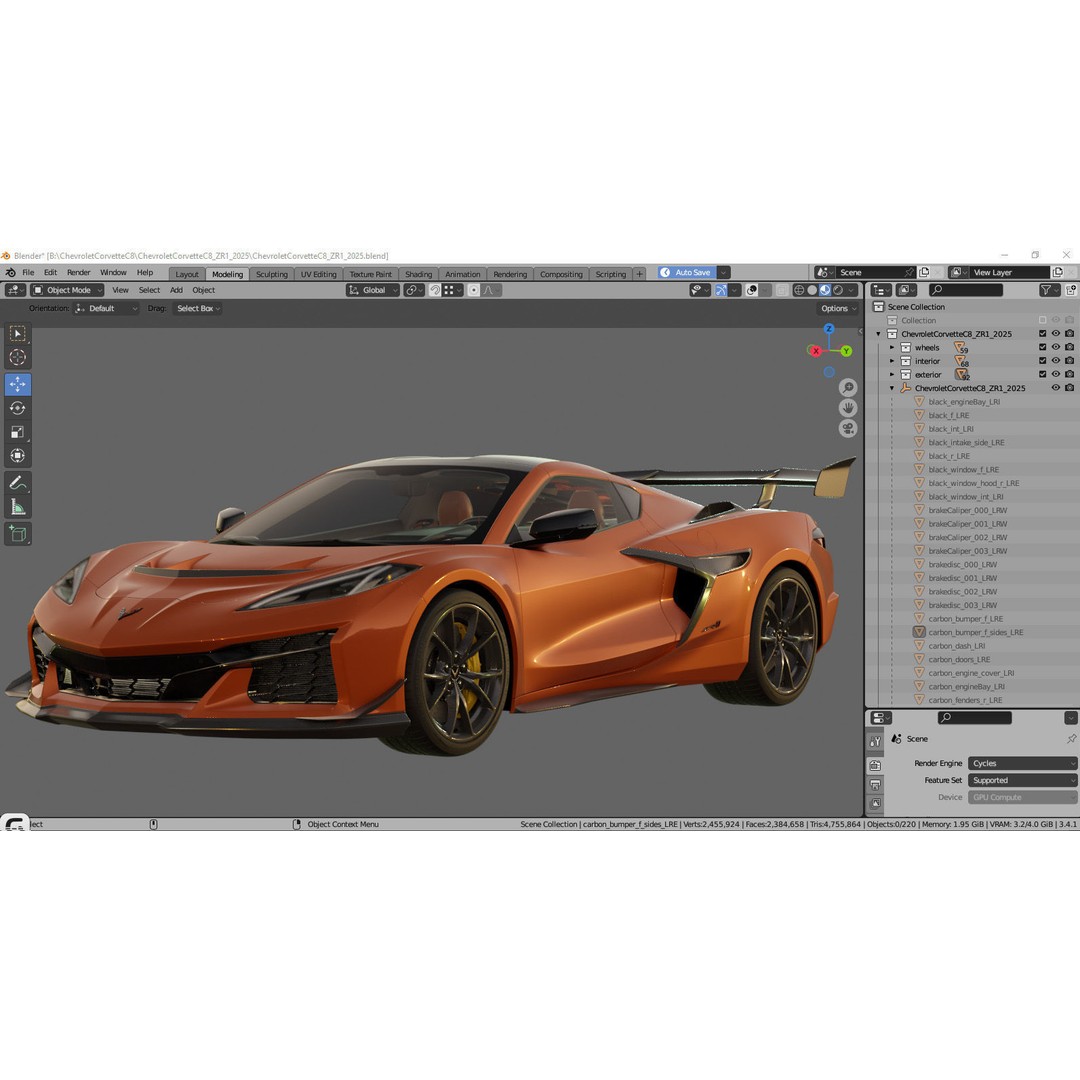Click the green Y axis on navigation gizmo
The height and width of the screenshot is (1080, 1080).
tap(846, 351)
